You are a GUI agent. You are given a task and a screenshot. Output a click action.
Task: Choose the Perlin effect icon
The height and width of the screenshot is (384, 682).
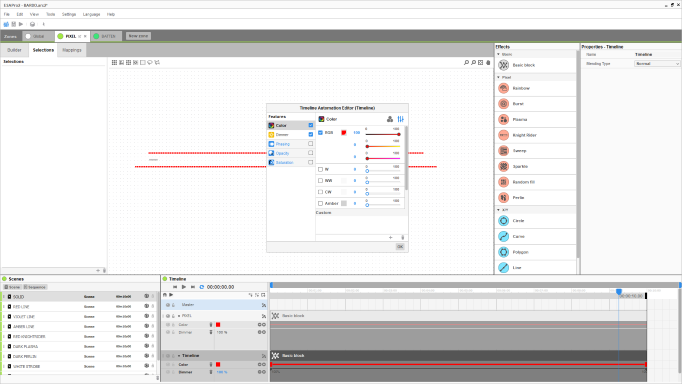click(x=504, y=198)
